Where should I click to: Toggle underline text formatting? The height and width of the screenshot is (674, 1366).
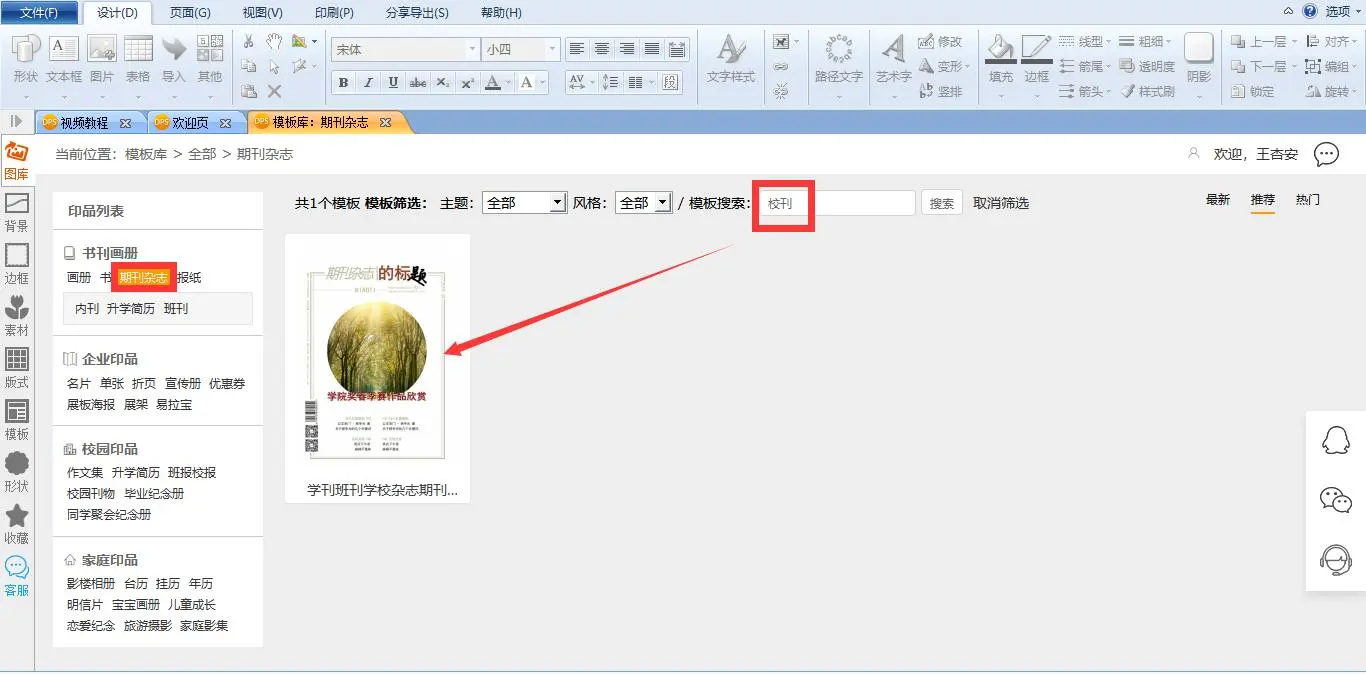coord(393,83)
